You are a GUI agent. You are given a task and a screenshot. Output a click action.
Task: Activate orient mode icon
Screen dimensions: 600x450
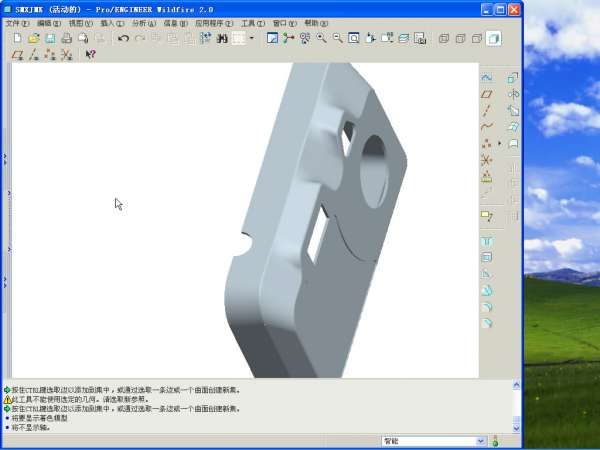[x=305, y=38]
